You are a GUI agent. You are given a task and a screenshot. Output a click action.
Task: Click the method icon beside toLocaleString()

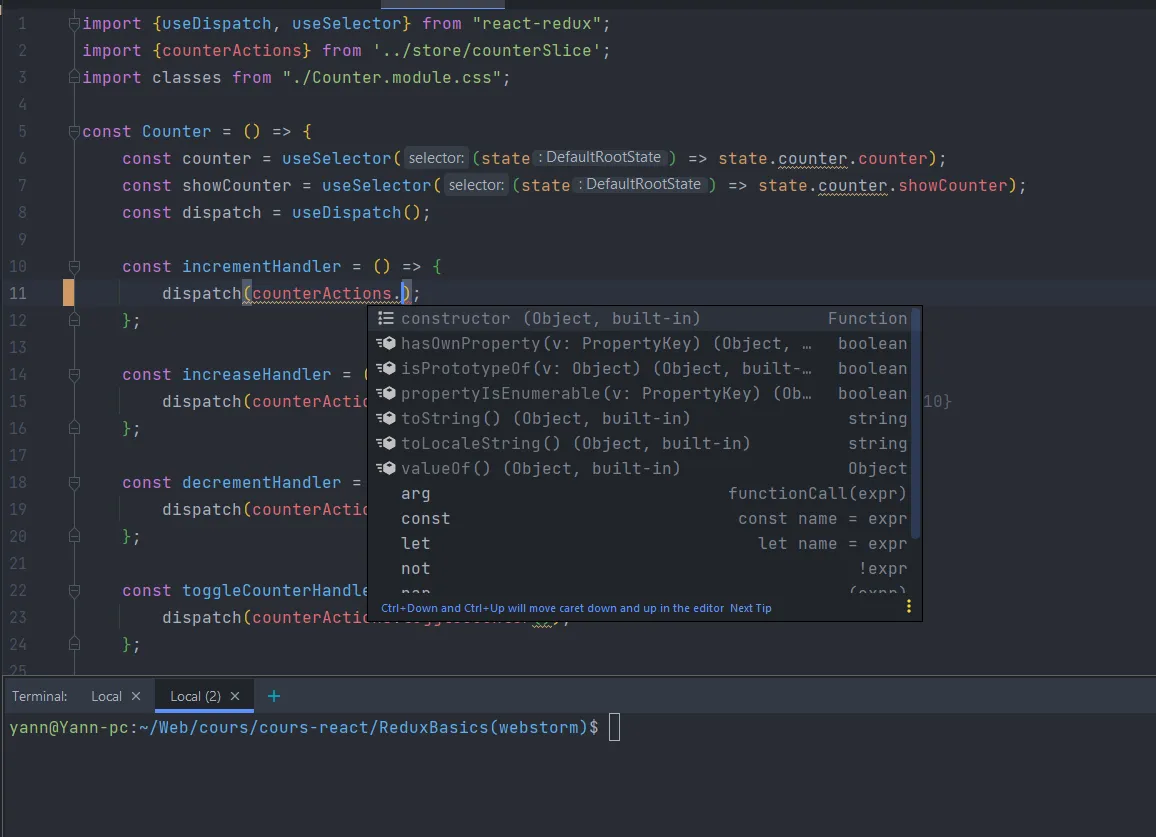coord(386,444)
